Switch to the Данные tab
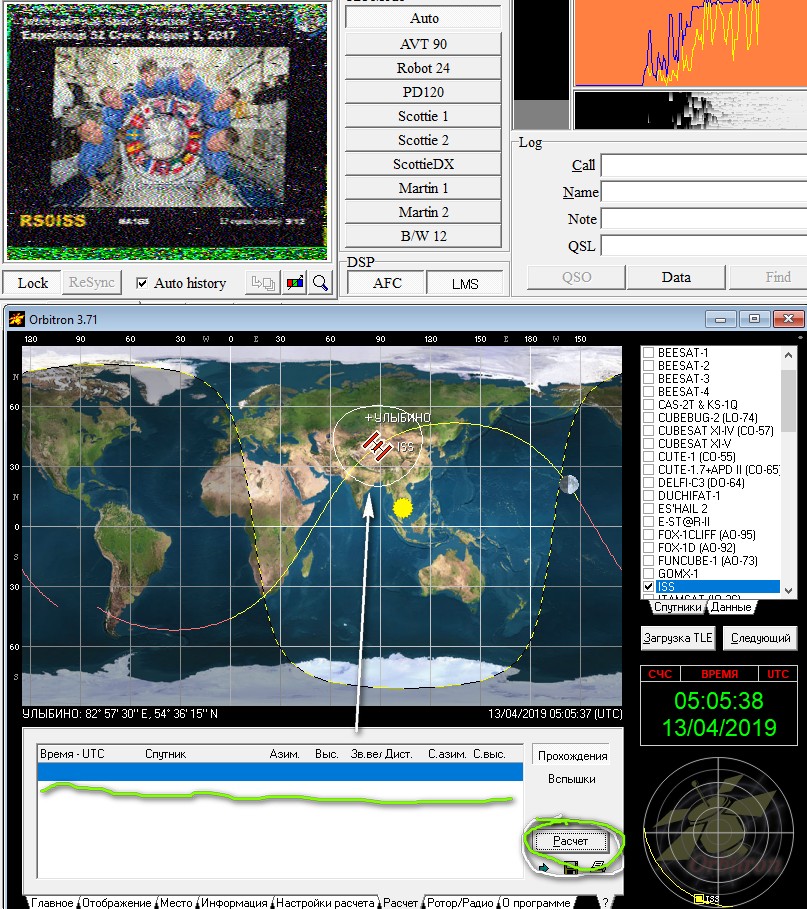Viewport: 807px width, 909px height. tap(731, 607)
